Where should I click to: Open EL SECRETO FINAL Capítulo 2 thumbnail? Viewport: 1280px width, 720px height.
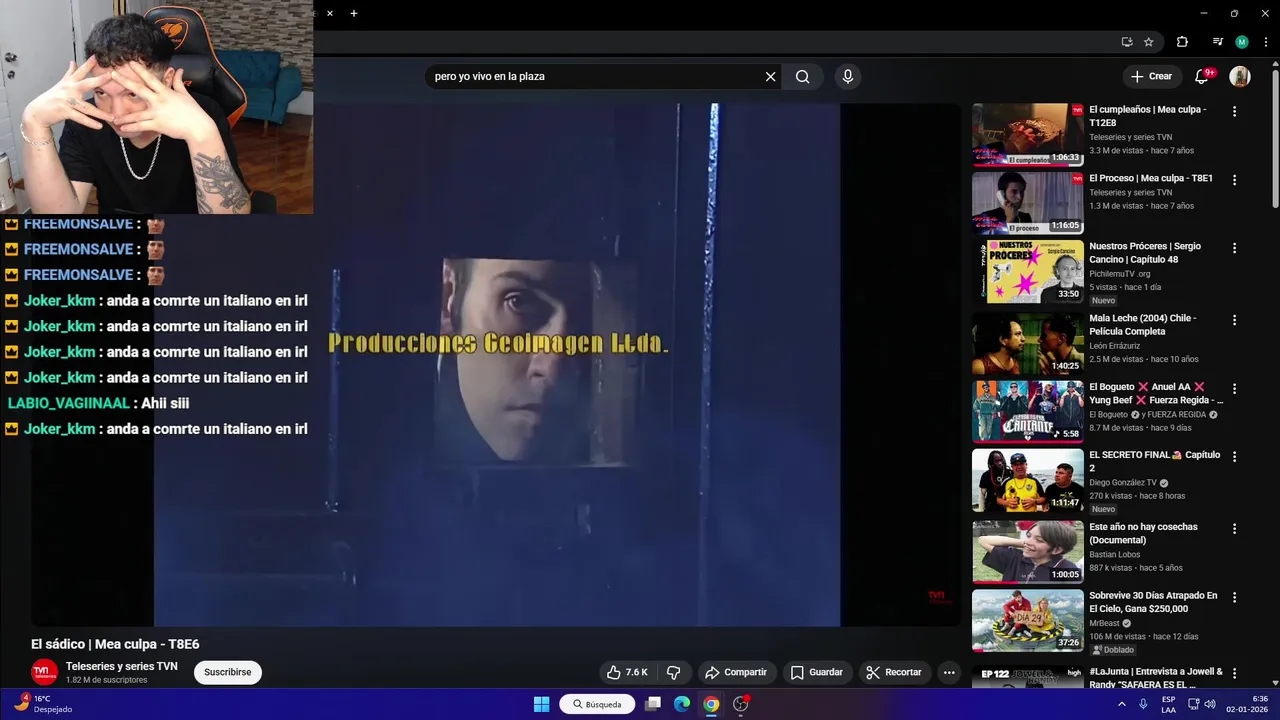click(1027, 479)
